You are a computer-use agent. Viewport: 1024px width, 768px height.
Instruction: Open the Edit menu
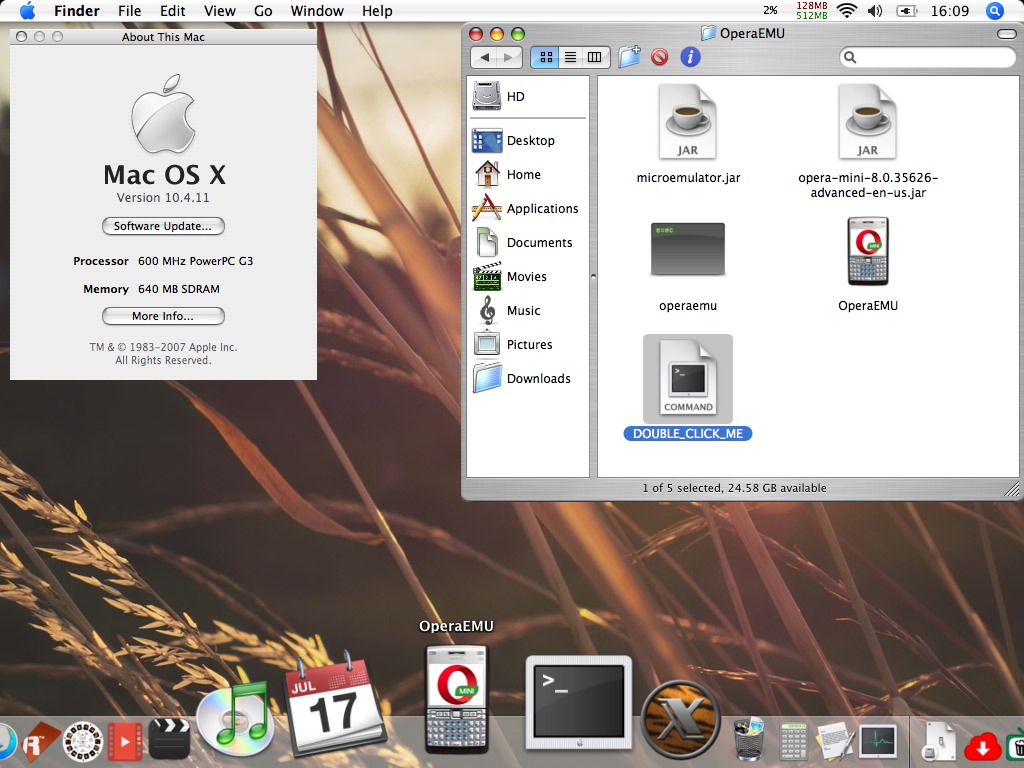(x=172, y=11)
